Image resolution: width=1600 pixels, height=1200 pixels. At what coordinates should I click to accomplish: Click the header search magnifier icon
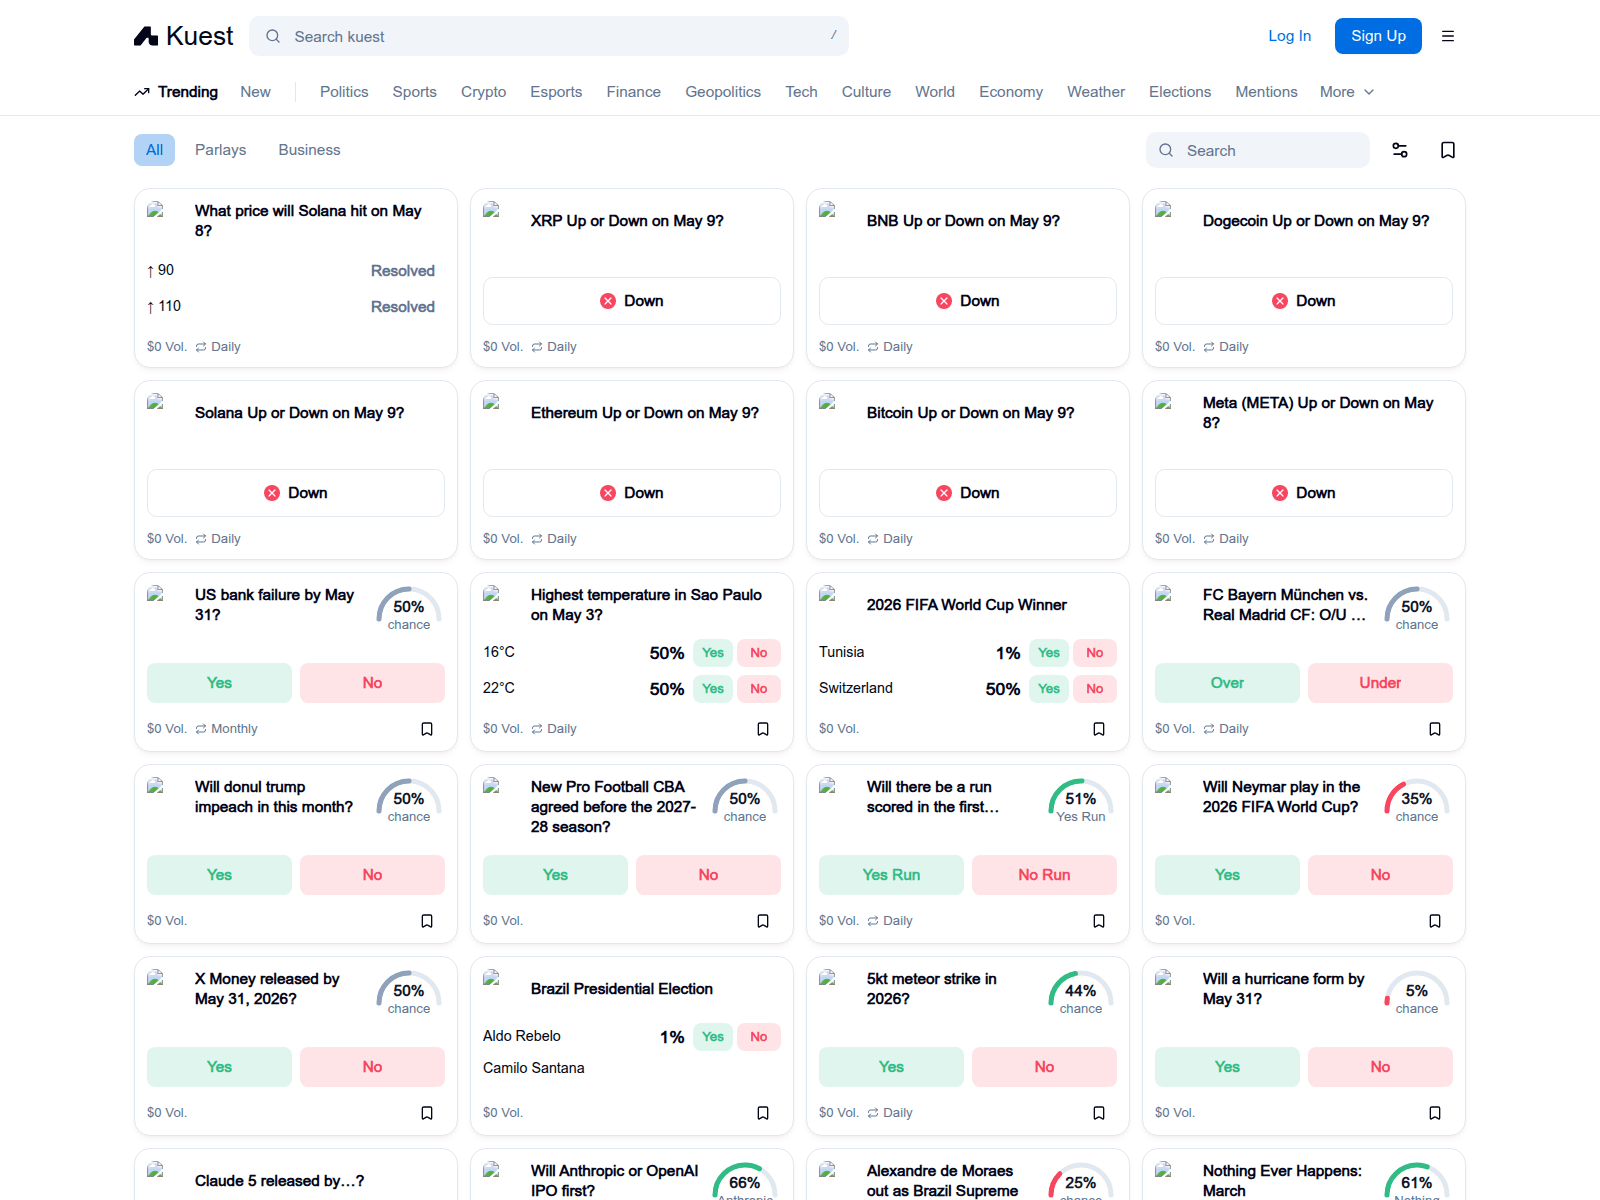click(x=273, y=36)
